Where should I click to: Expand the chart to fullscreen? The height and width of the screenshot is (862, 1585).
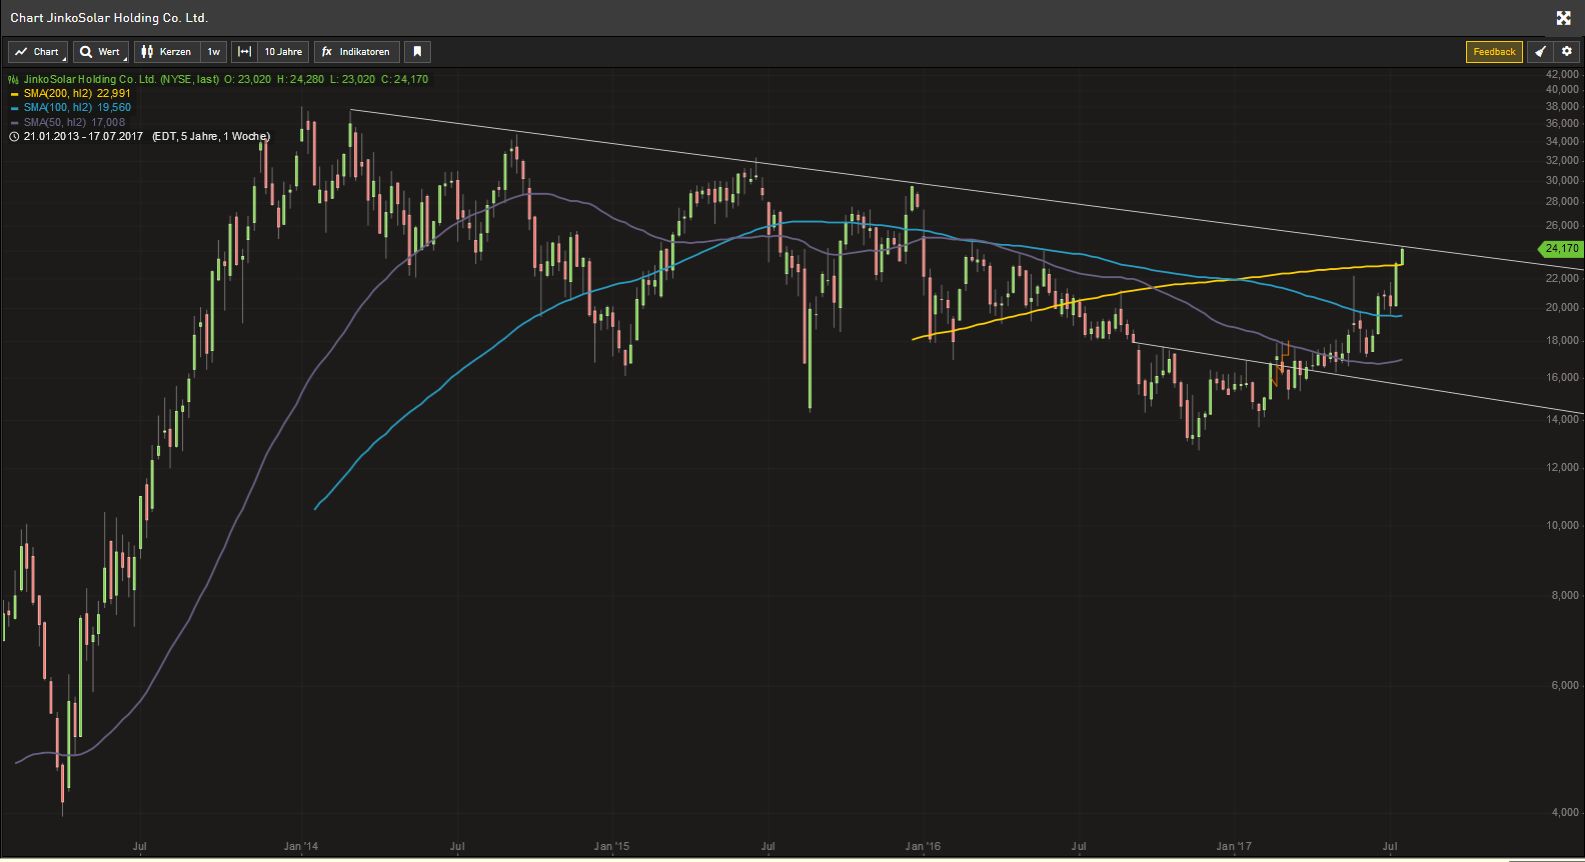pos(1564,18)
